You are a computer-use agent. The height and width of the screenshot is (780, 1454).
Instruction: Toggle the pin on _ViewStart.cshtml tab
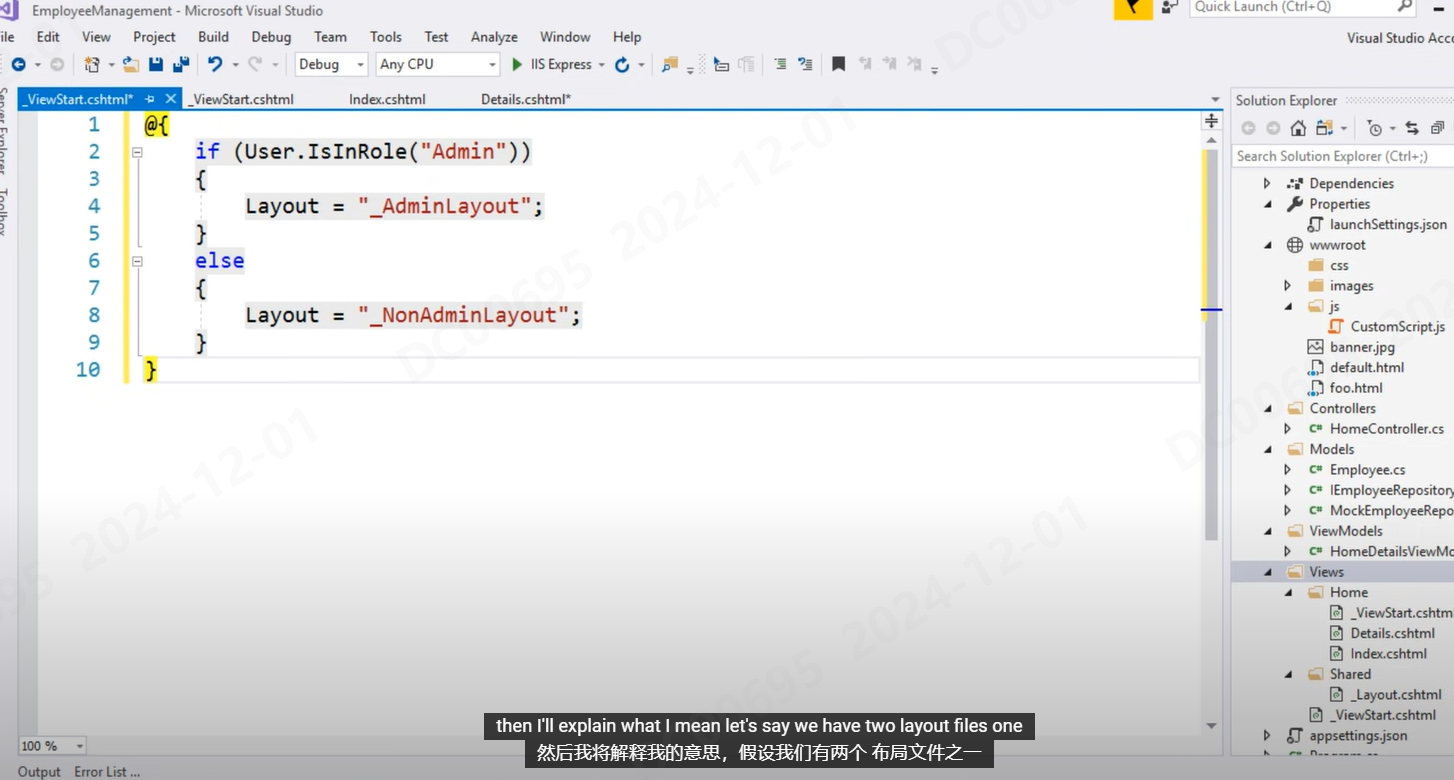coord(150,99)
